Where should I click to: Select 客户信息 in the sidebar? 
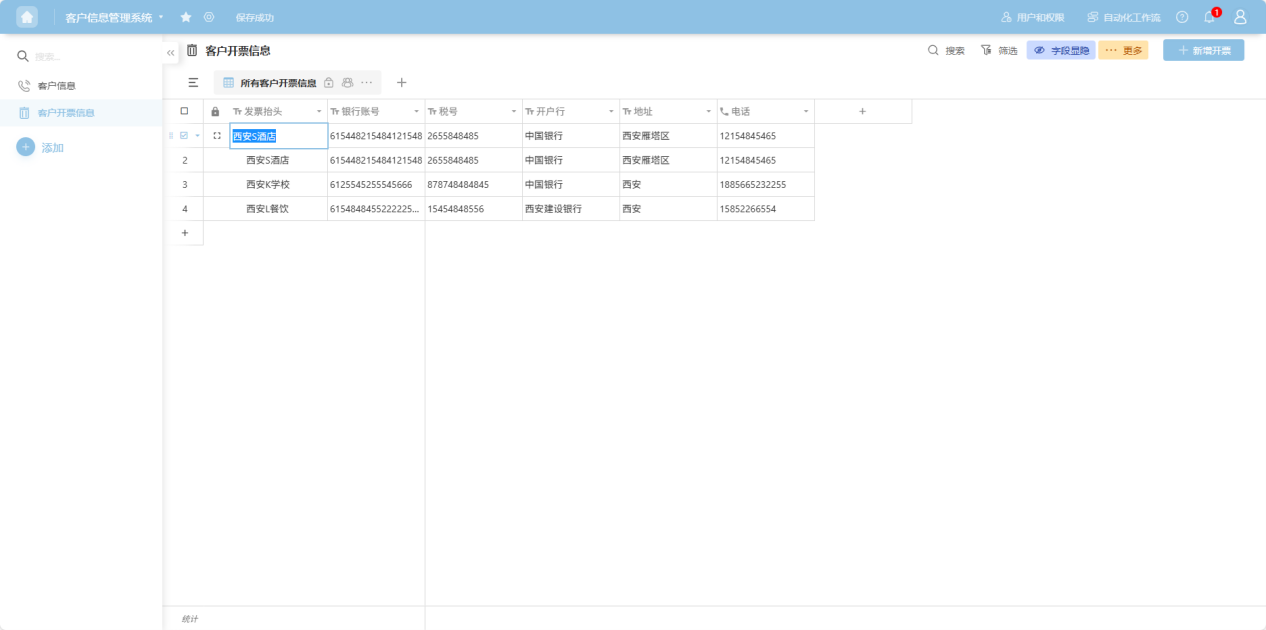56,86
